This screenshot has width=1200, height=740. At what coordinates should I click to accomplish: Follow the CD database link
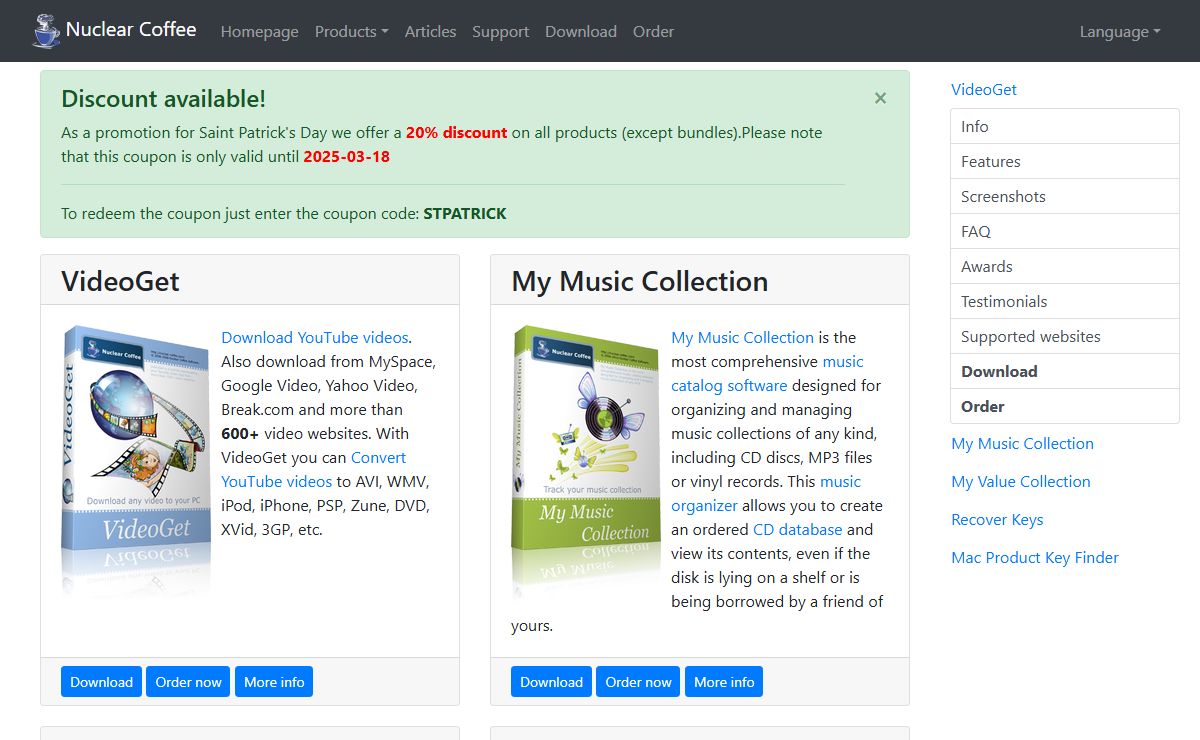click(x=797, y=529)
